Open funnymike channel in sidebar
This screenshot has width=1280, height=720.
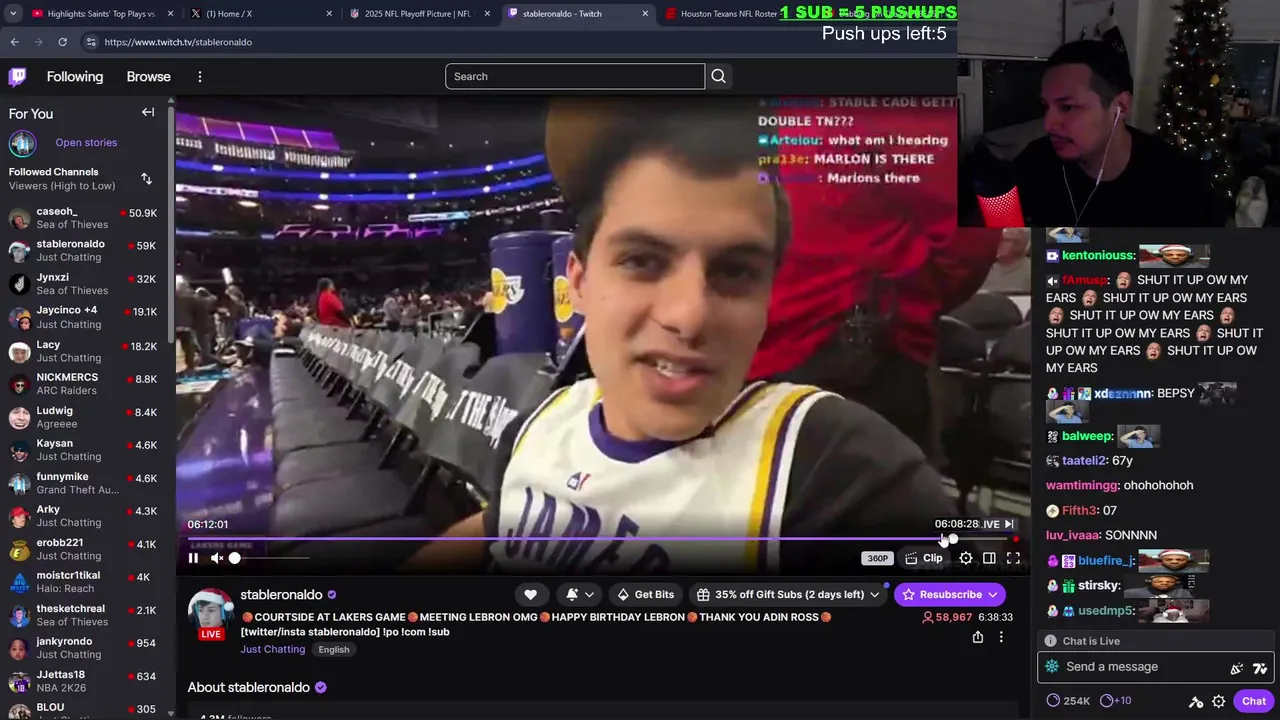click(86, 482)
